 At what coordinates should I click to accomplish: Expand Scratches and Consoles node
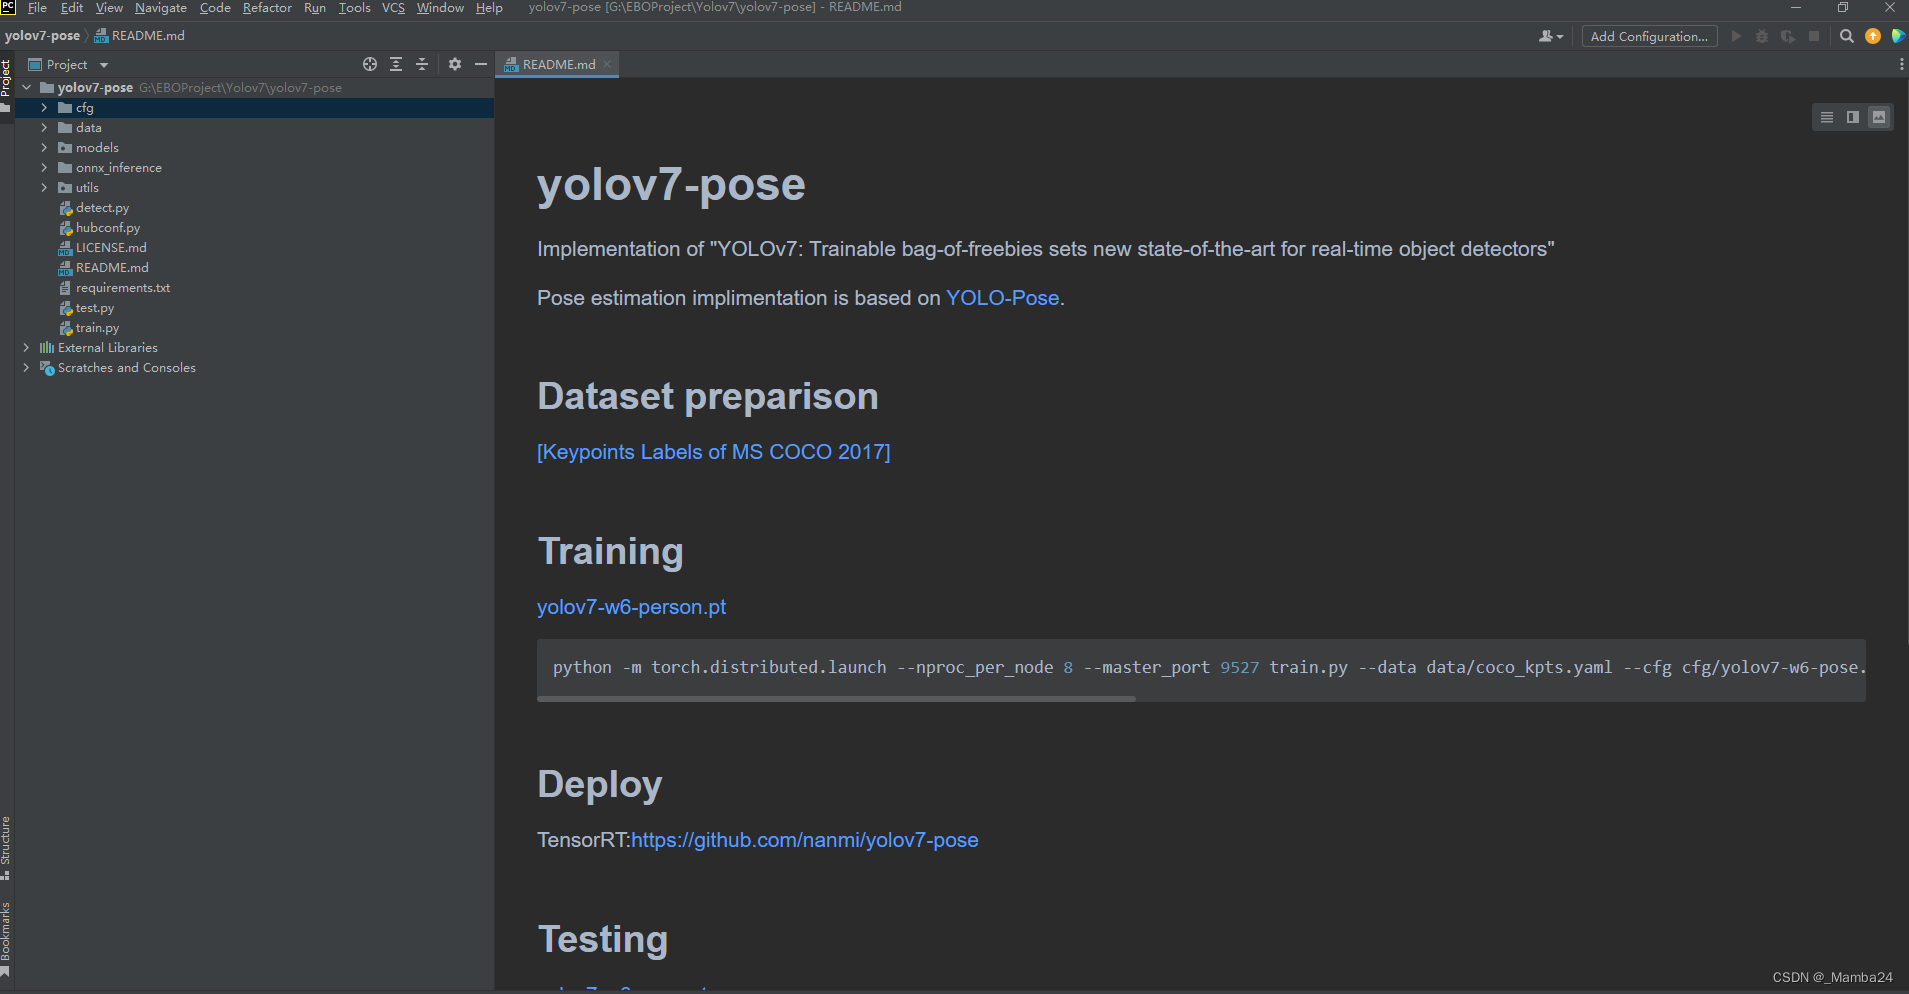[x=27, y=367]
